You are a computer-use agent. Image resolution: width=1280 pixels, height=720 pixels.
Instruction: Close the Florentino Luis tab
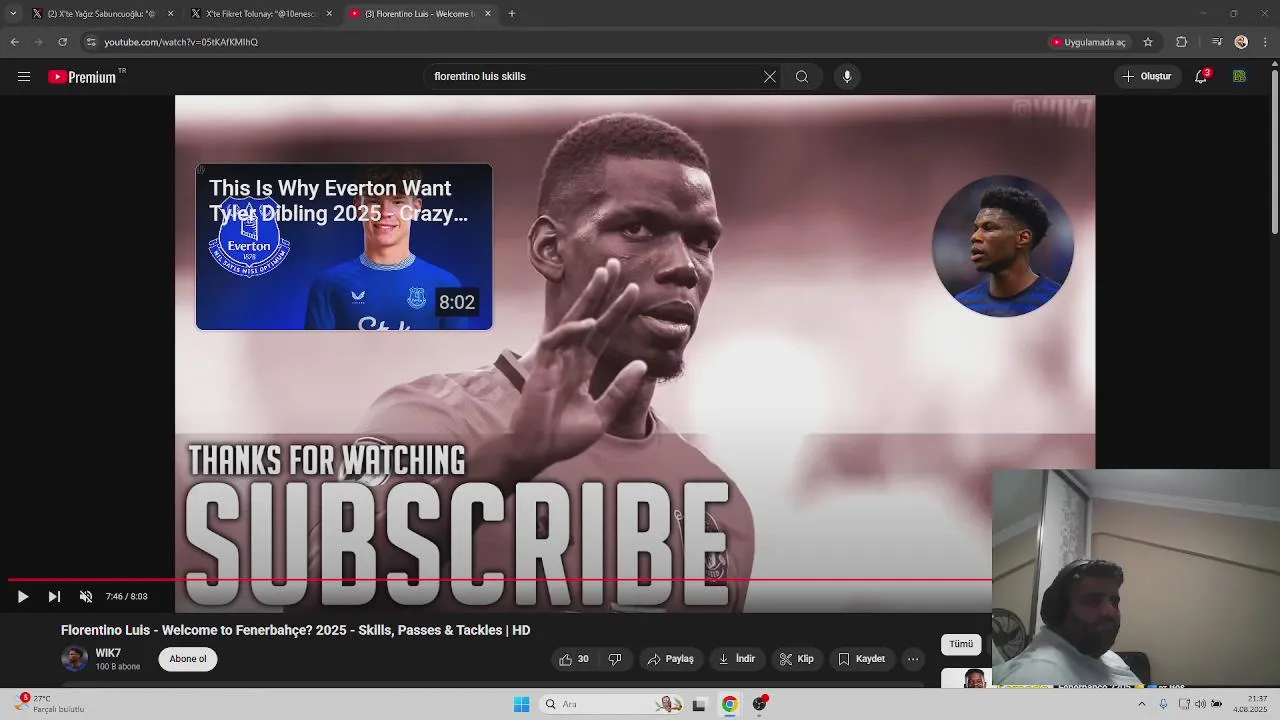click(488, 14)
